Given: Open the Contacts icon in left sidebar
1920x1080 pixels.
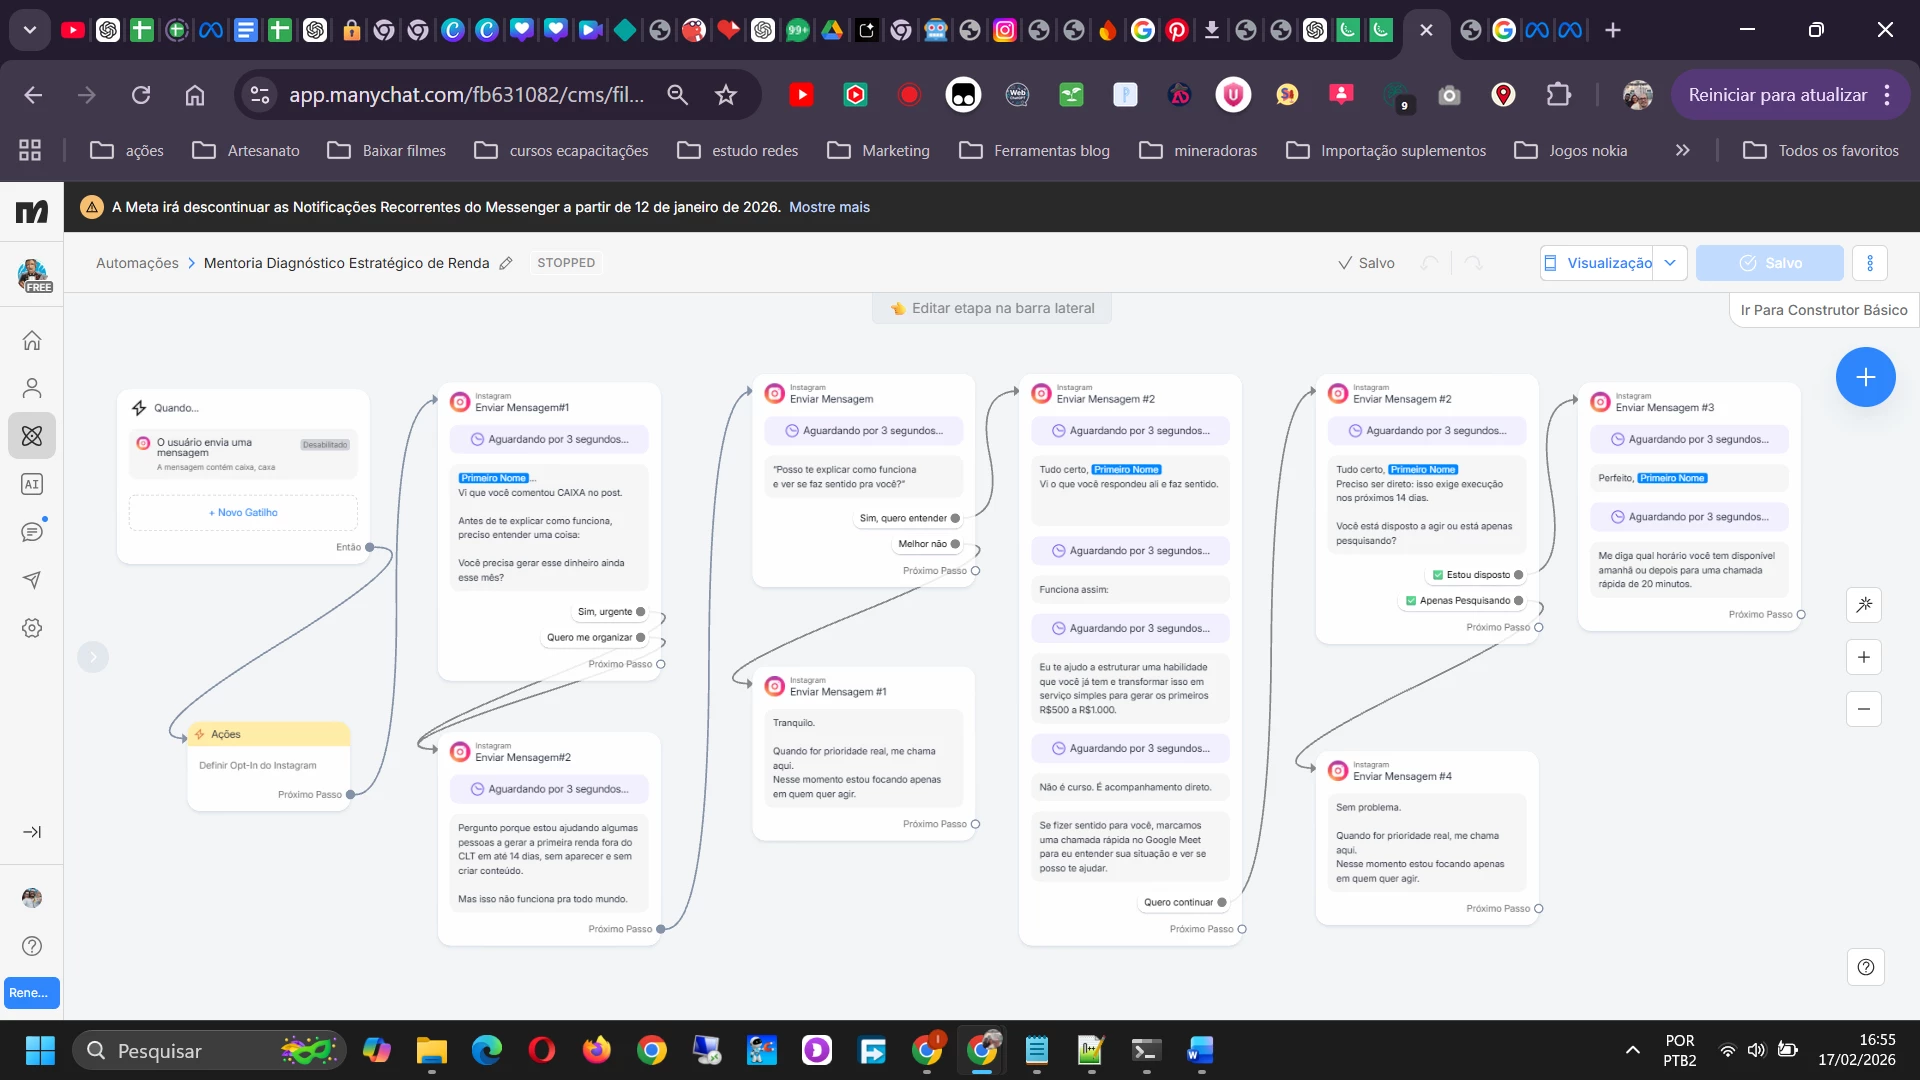Looking at the screenshot, I should click(32, 388).
